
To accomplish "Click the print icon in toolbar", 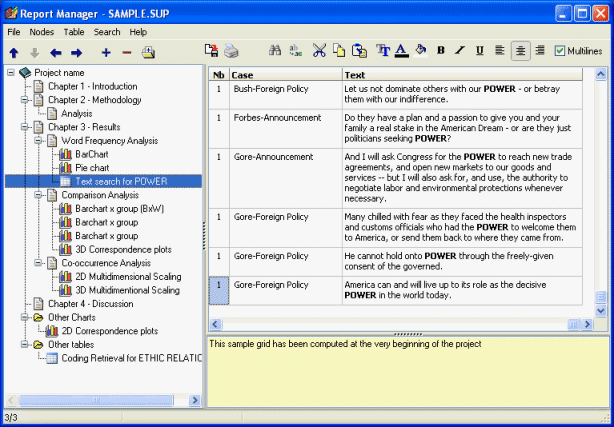I will click(231, 51).
